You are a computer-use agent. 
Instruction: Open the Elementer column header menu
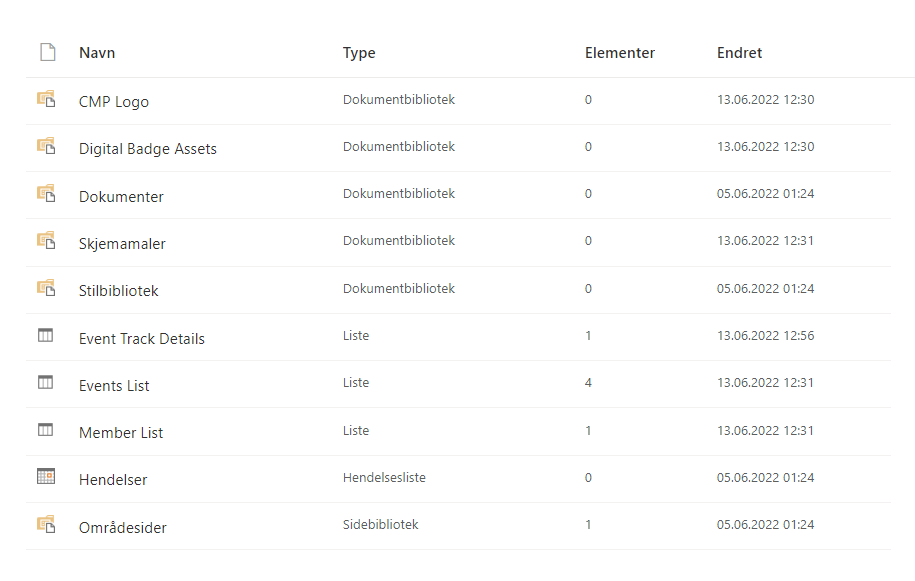click(x=620, y=52)
